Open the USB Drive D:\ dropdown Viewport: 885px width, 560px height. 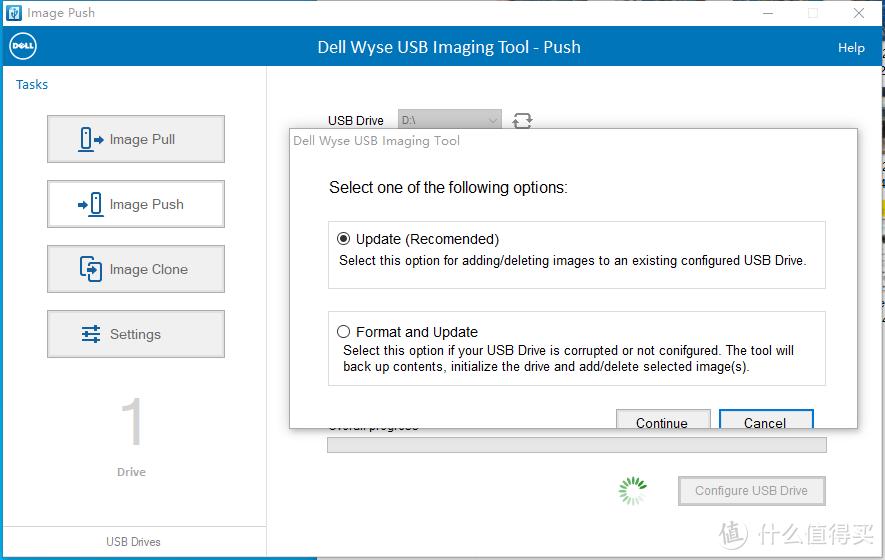(x=449, y=121)
